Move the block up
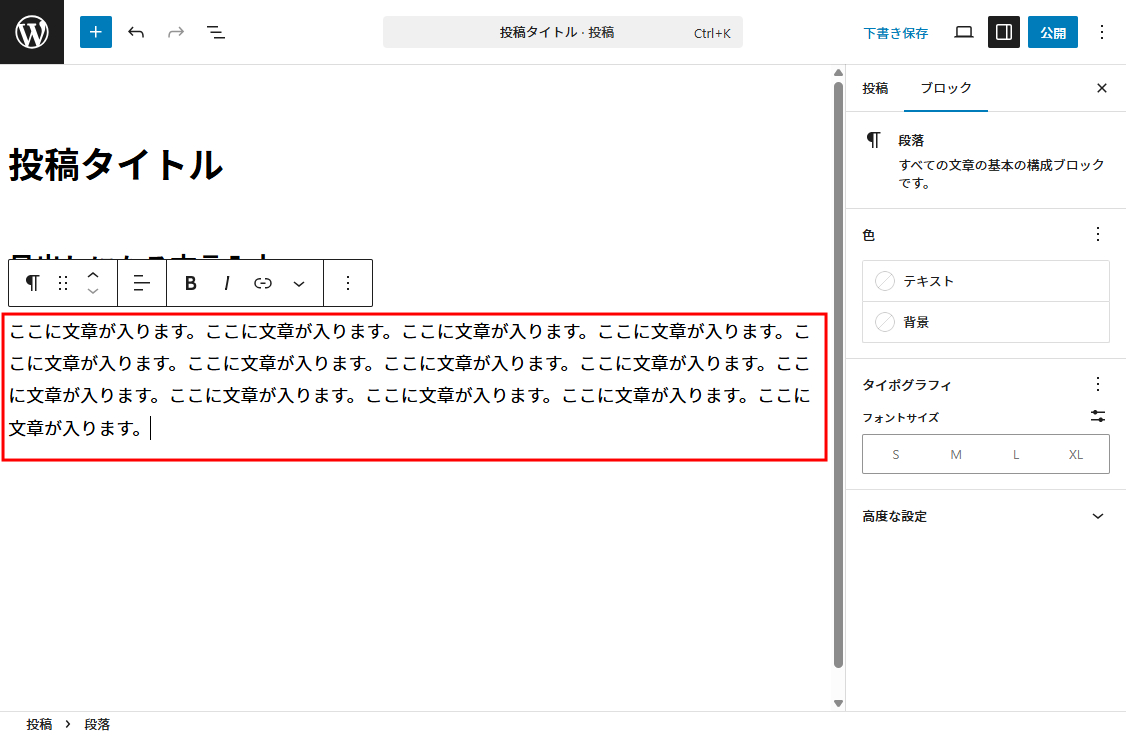Screen dimensions: 1126x736 coord(93,274)
